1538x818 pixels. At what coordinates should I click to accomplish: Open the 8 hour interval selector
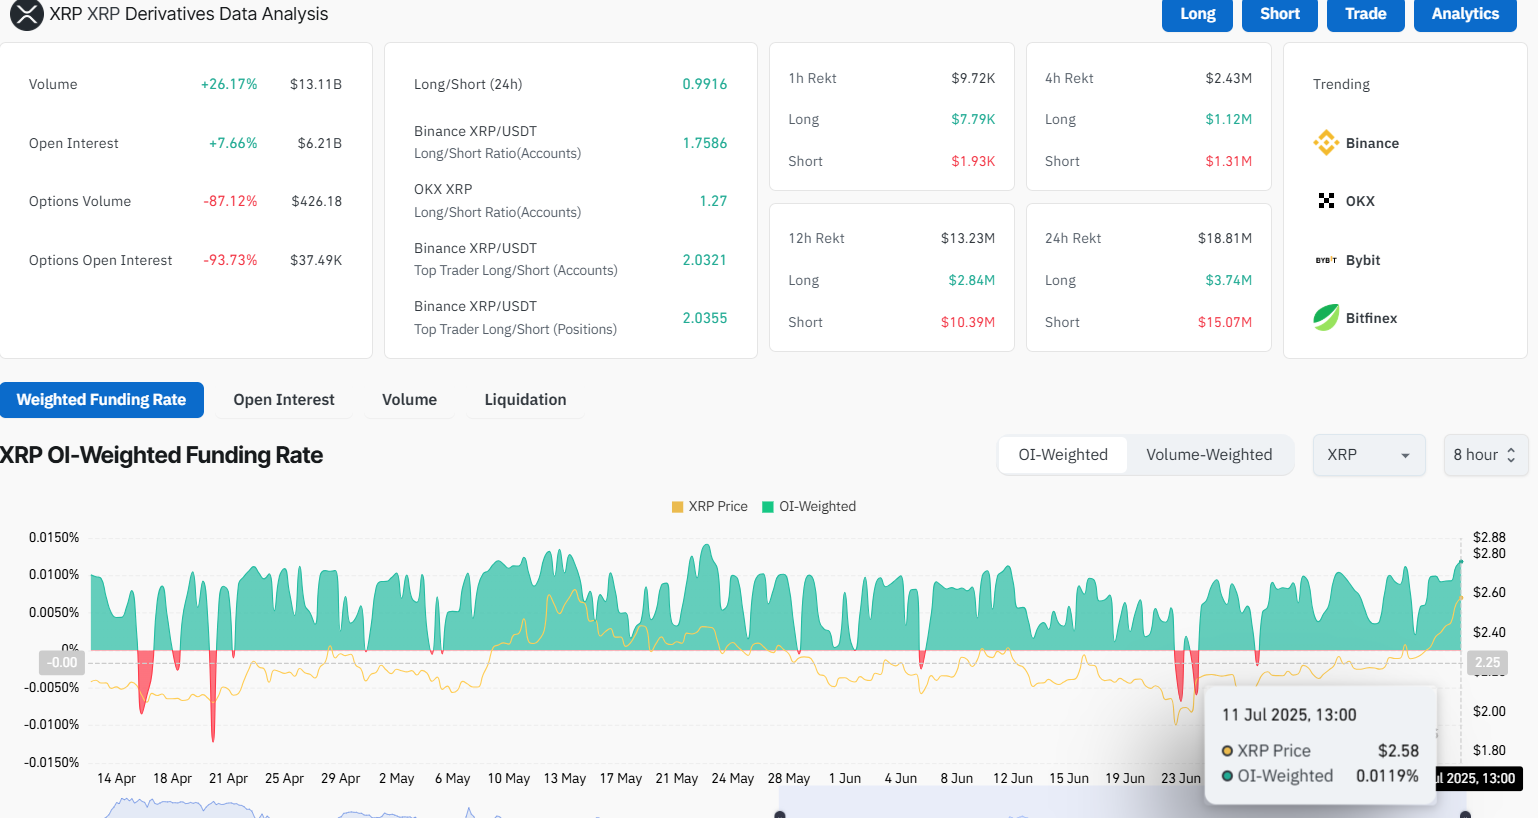coord(1486,455)
